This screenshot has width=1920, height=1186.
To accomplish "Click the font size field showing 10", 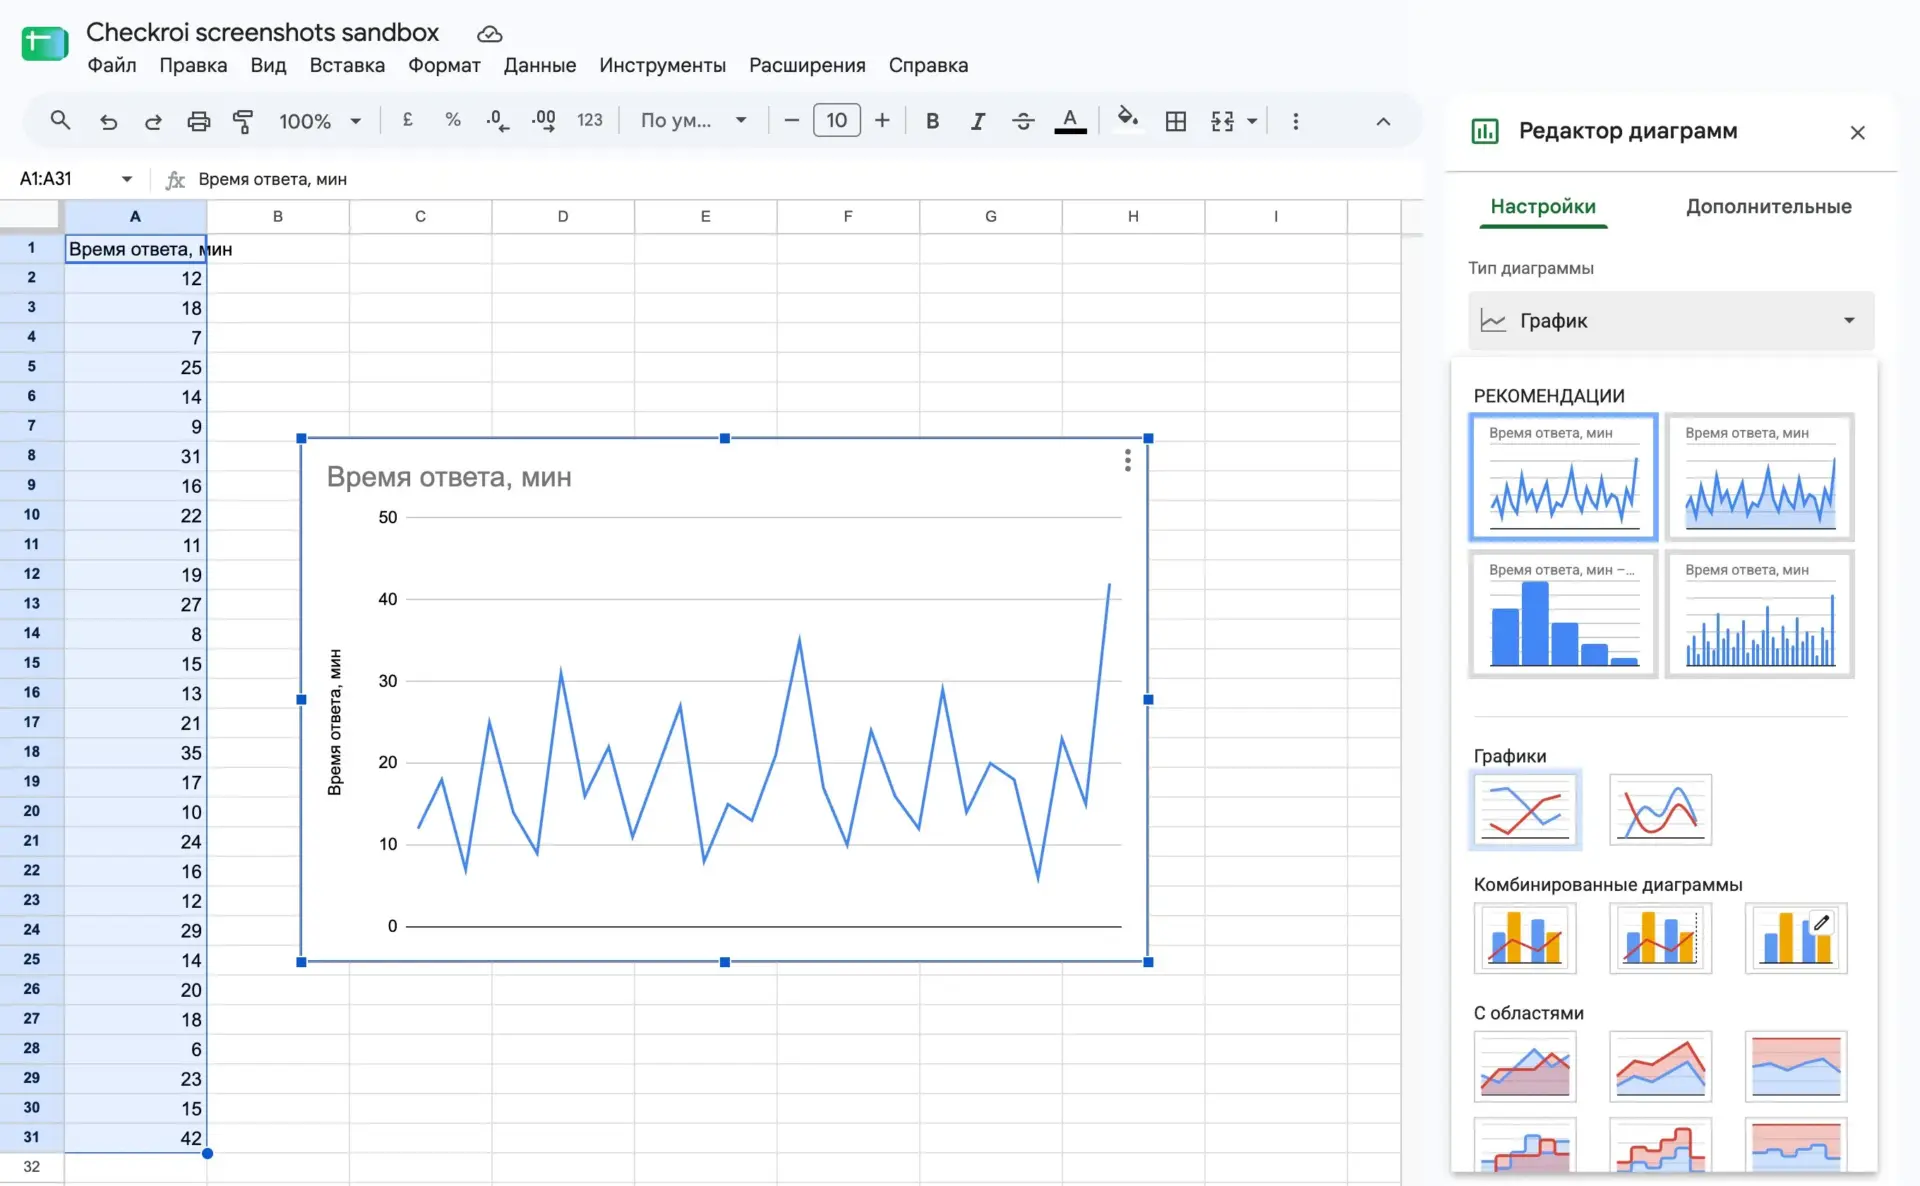I will 837,121.
